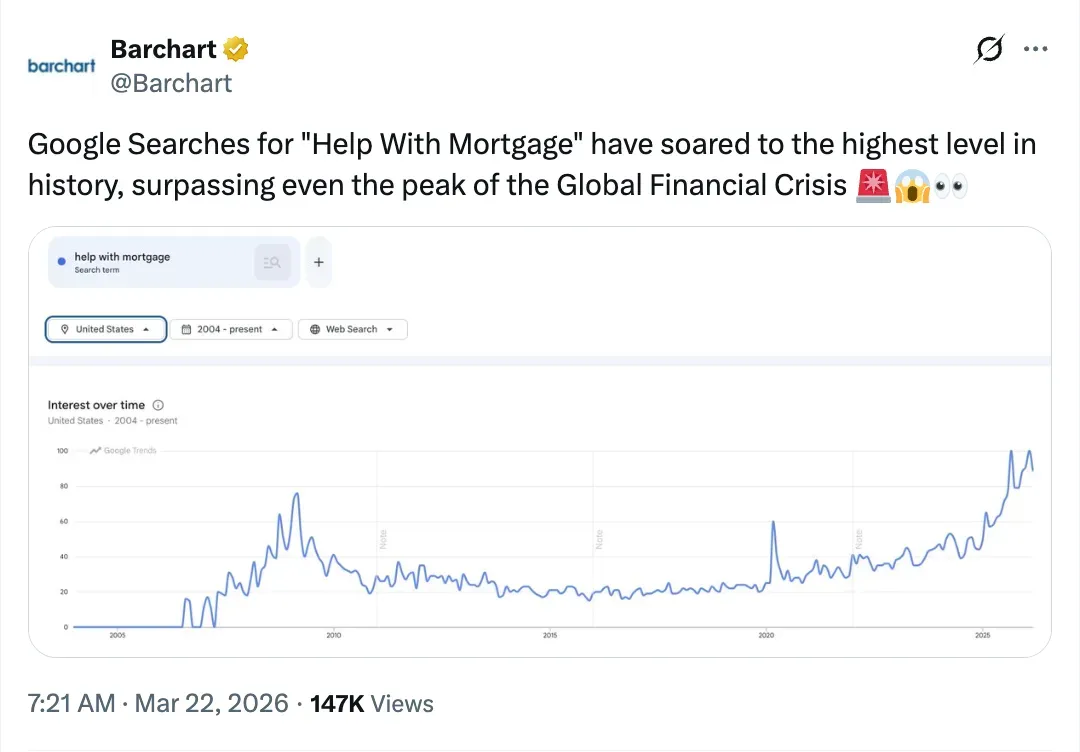Click the Note marker near 2016
The width and height of the screenshot is (1080, 752).
coord(600,539)
